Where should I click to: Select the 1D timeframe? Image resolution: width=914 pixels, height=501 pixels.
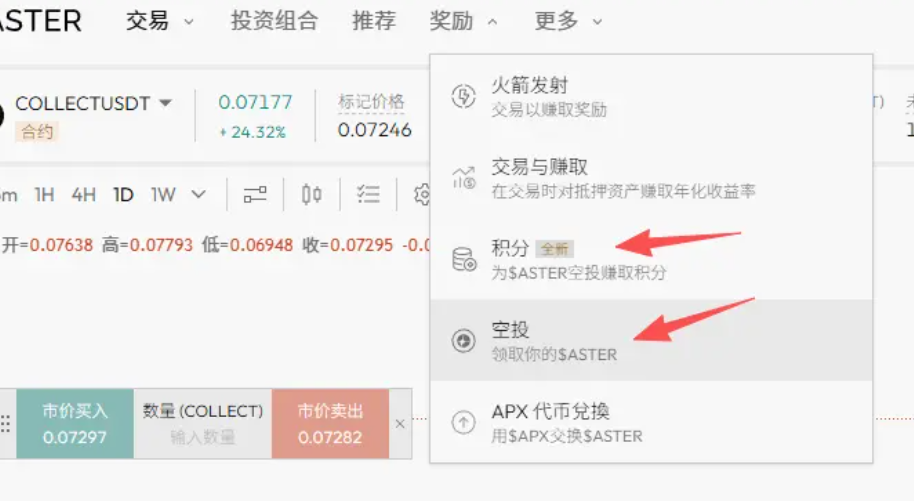click(123, 194)
